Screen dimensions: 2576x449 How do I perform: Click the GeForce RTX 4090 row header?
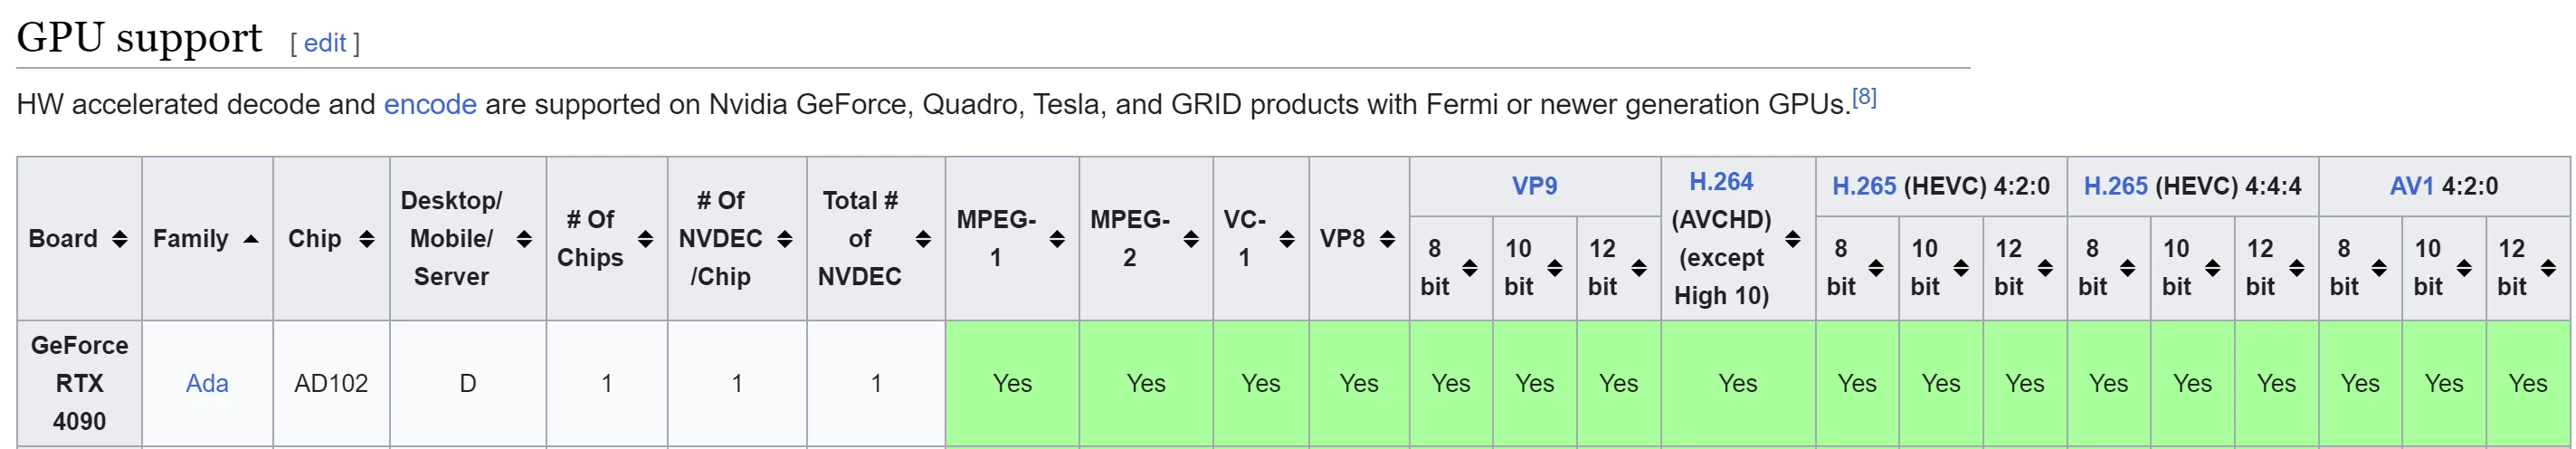[x=79, y=383]
